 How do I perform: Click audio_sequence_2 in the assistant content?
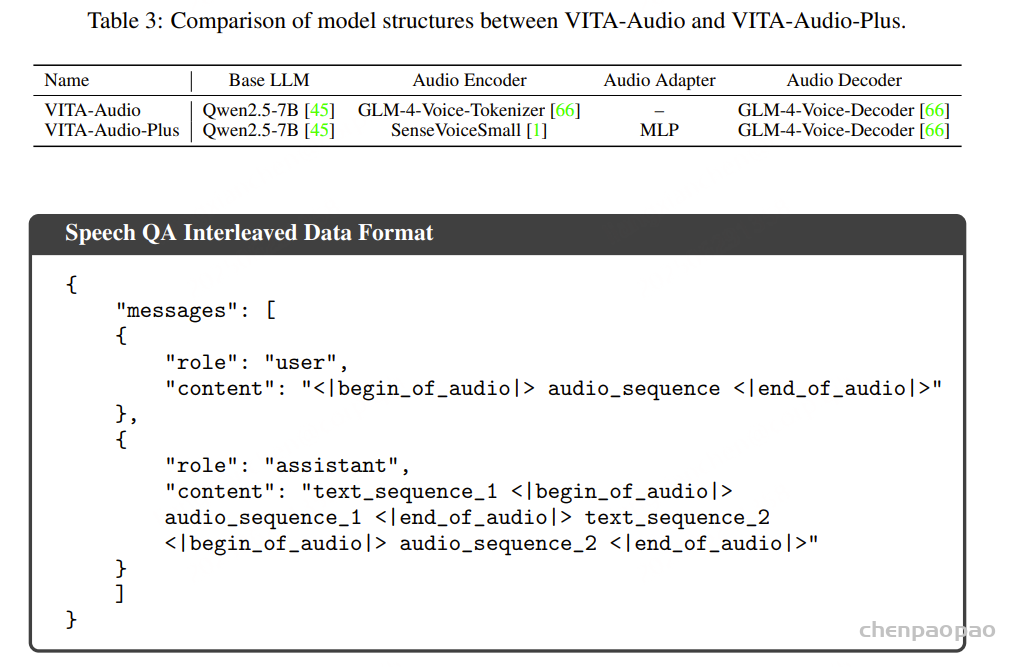(x=498, y=543)
